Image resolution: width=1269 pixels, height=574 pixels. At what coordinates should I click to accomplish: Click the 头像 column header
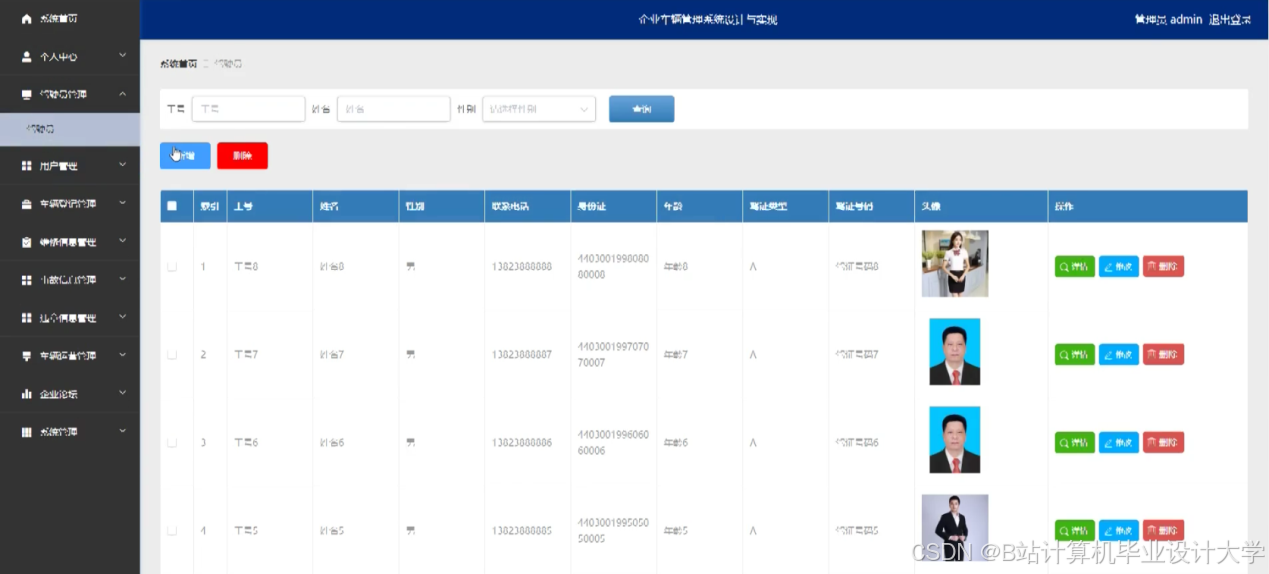pyautogui.click(x=931, y=207)
